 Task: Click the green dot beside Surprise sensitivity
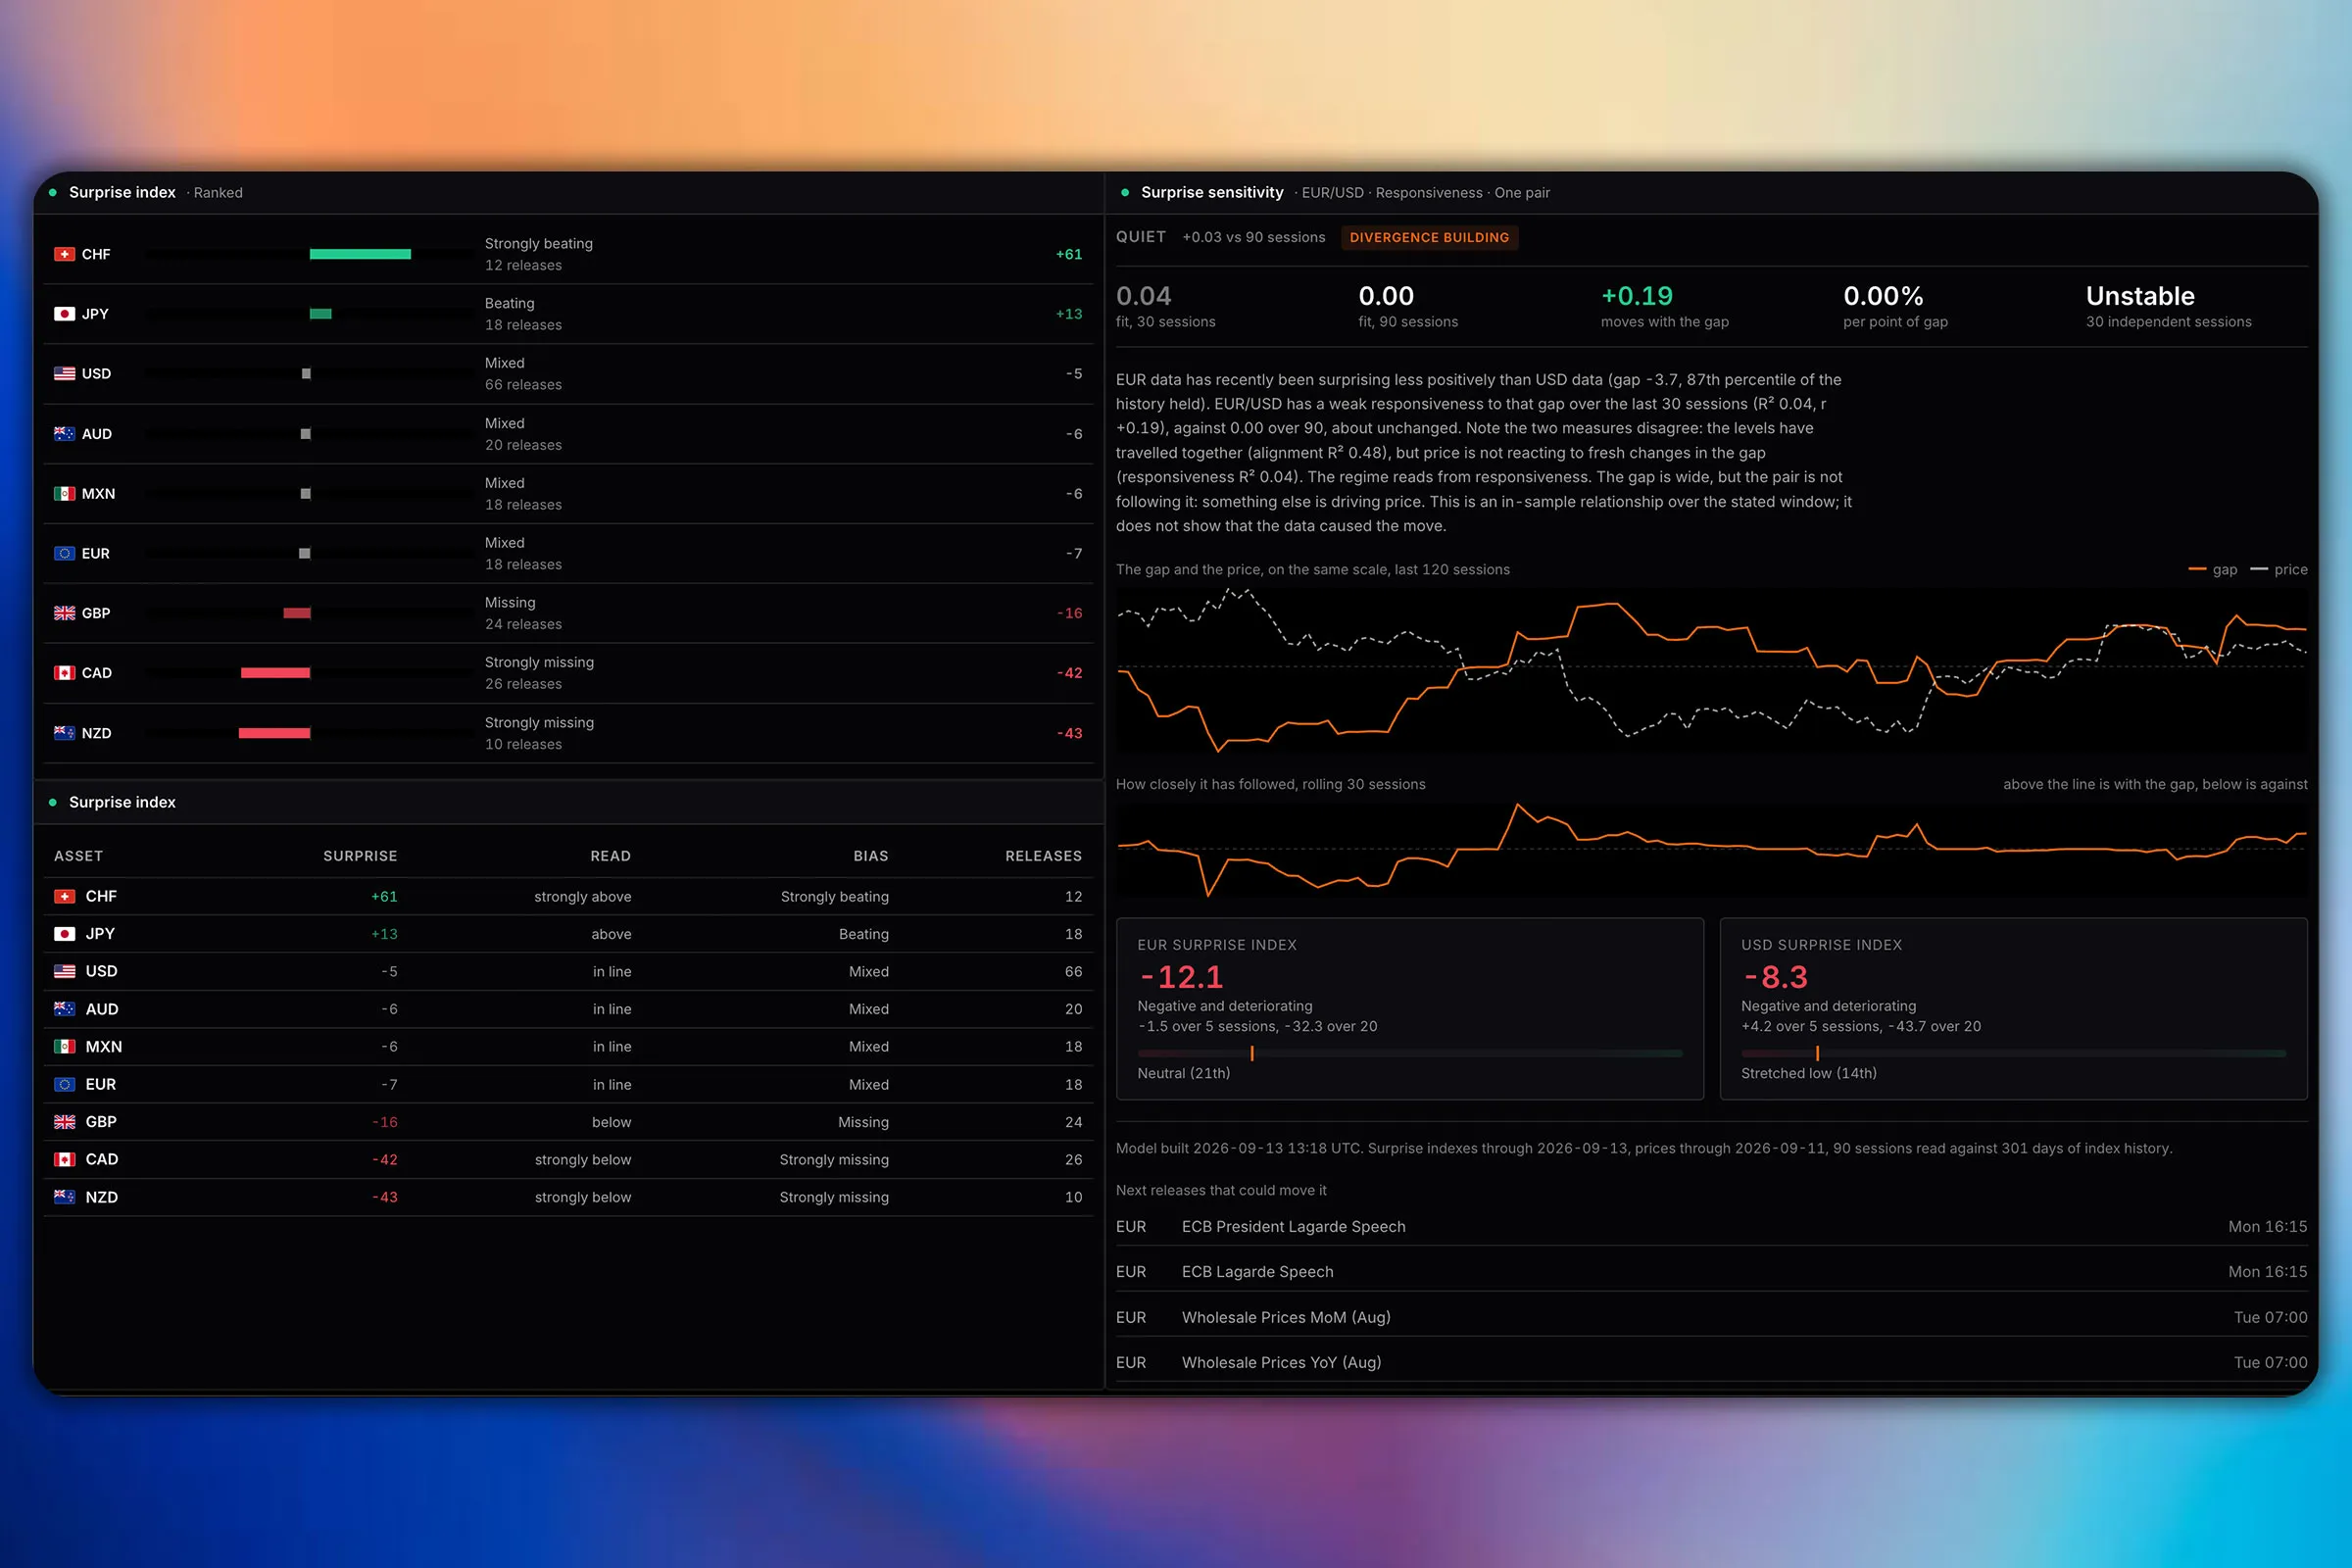coord(1125,192)
